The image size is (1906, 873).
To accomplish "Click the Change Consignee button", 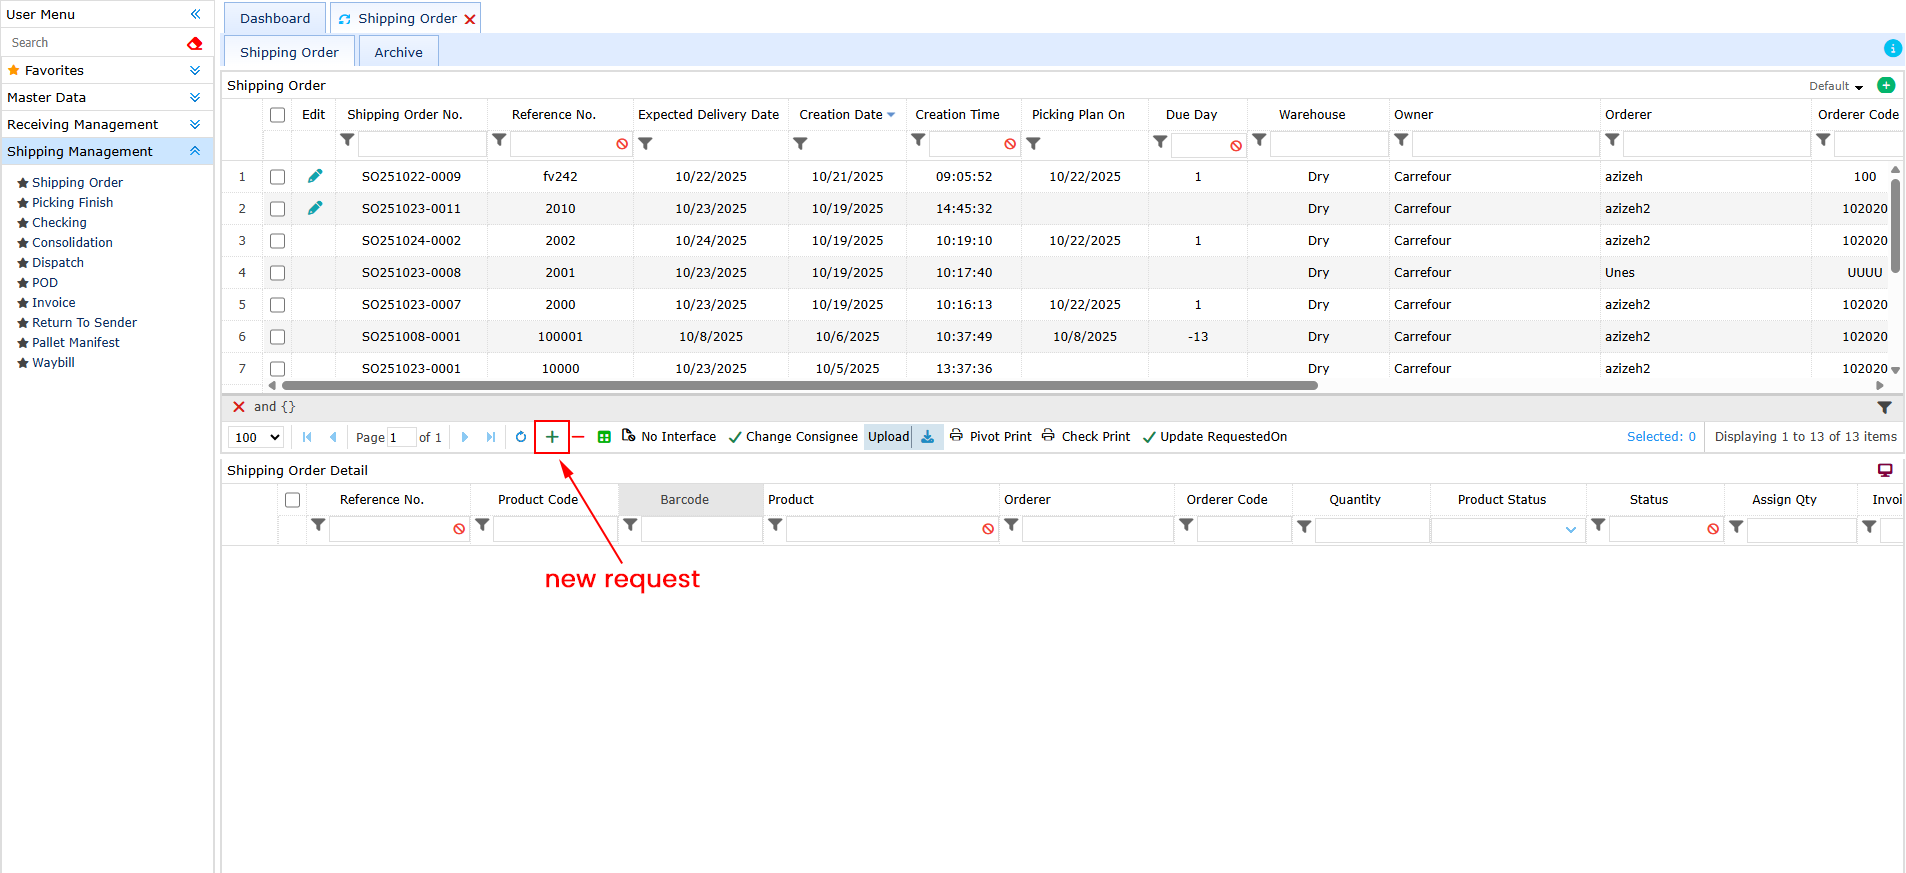I will [x=793, y=437].
